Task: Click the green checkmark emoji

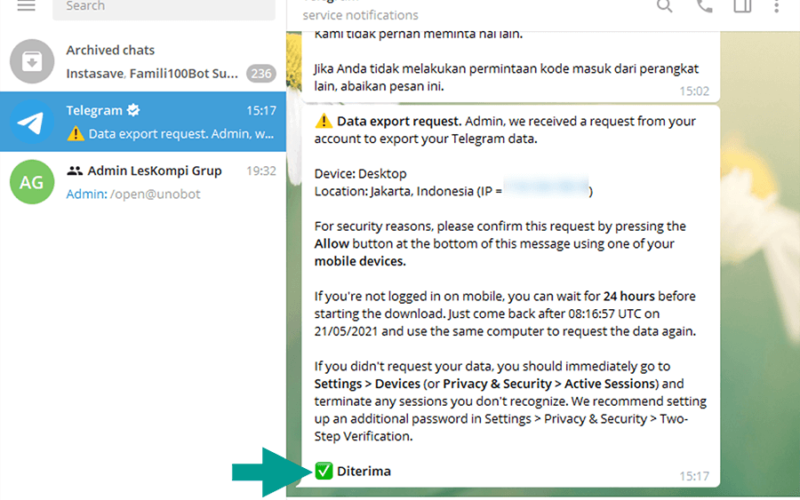Action: (323, 471)
